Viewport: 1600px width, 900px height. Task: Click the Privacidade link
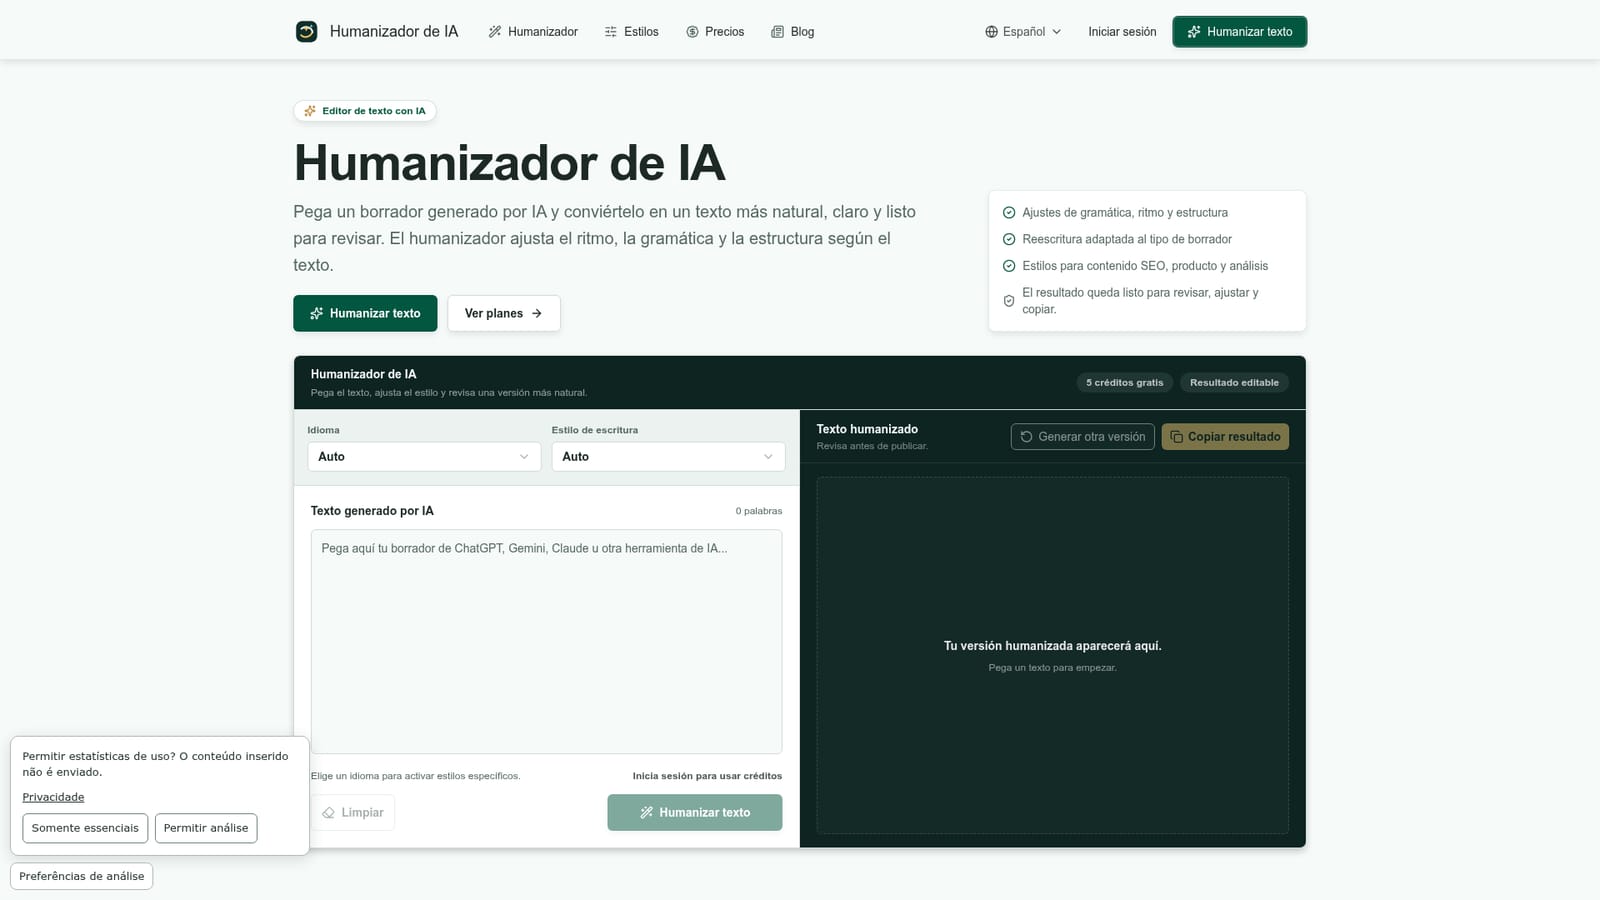[53, 797]
